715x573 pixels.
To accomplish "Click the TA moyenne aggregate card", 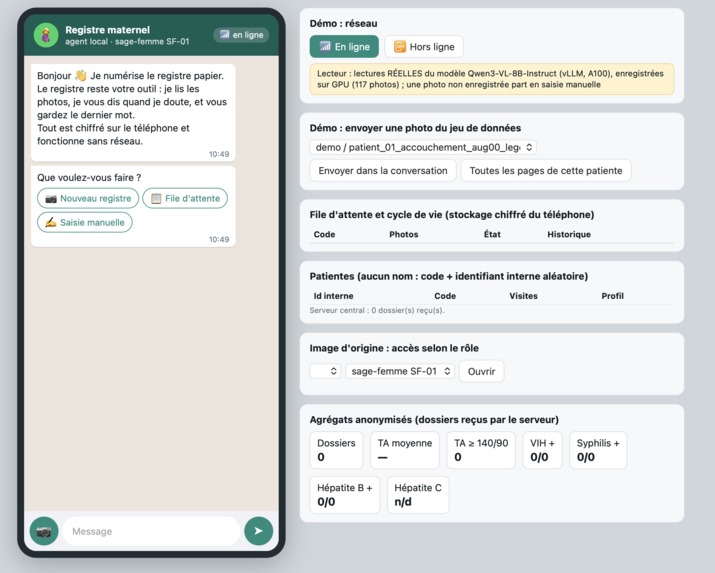I will click(405, 450).
